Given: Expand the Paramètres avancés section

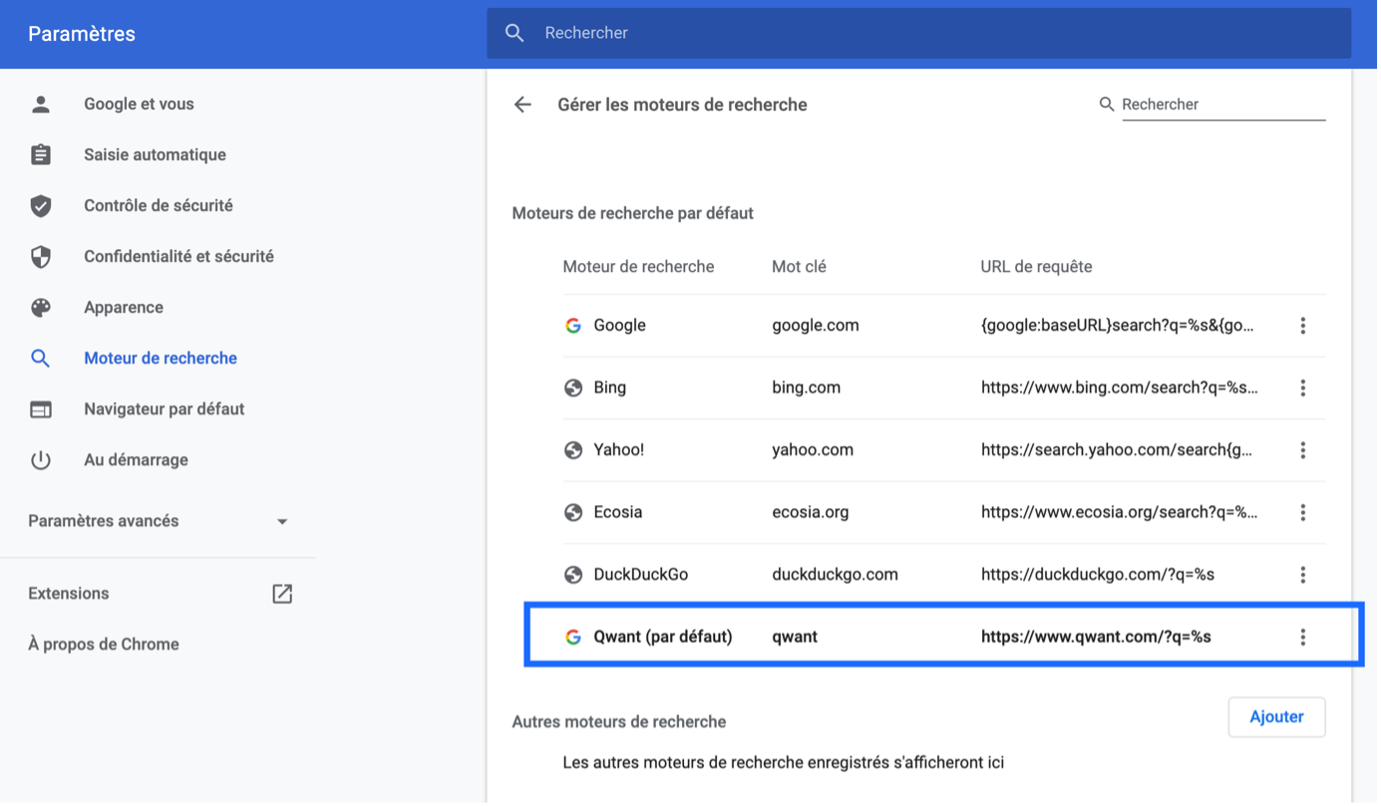Looking at the screenshot, I should pyautogui.click(x=282, y=521).
